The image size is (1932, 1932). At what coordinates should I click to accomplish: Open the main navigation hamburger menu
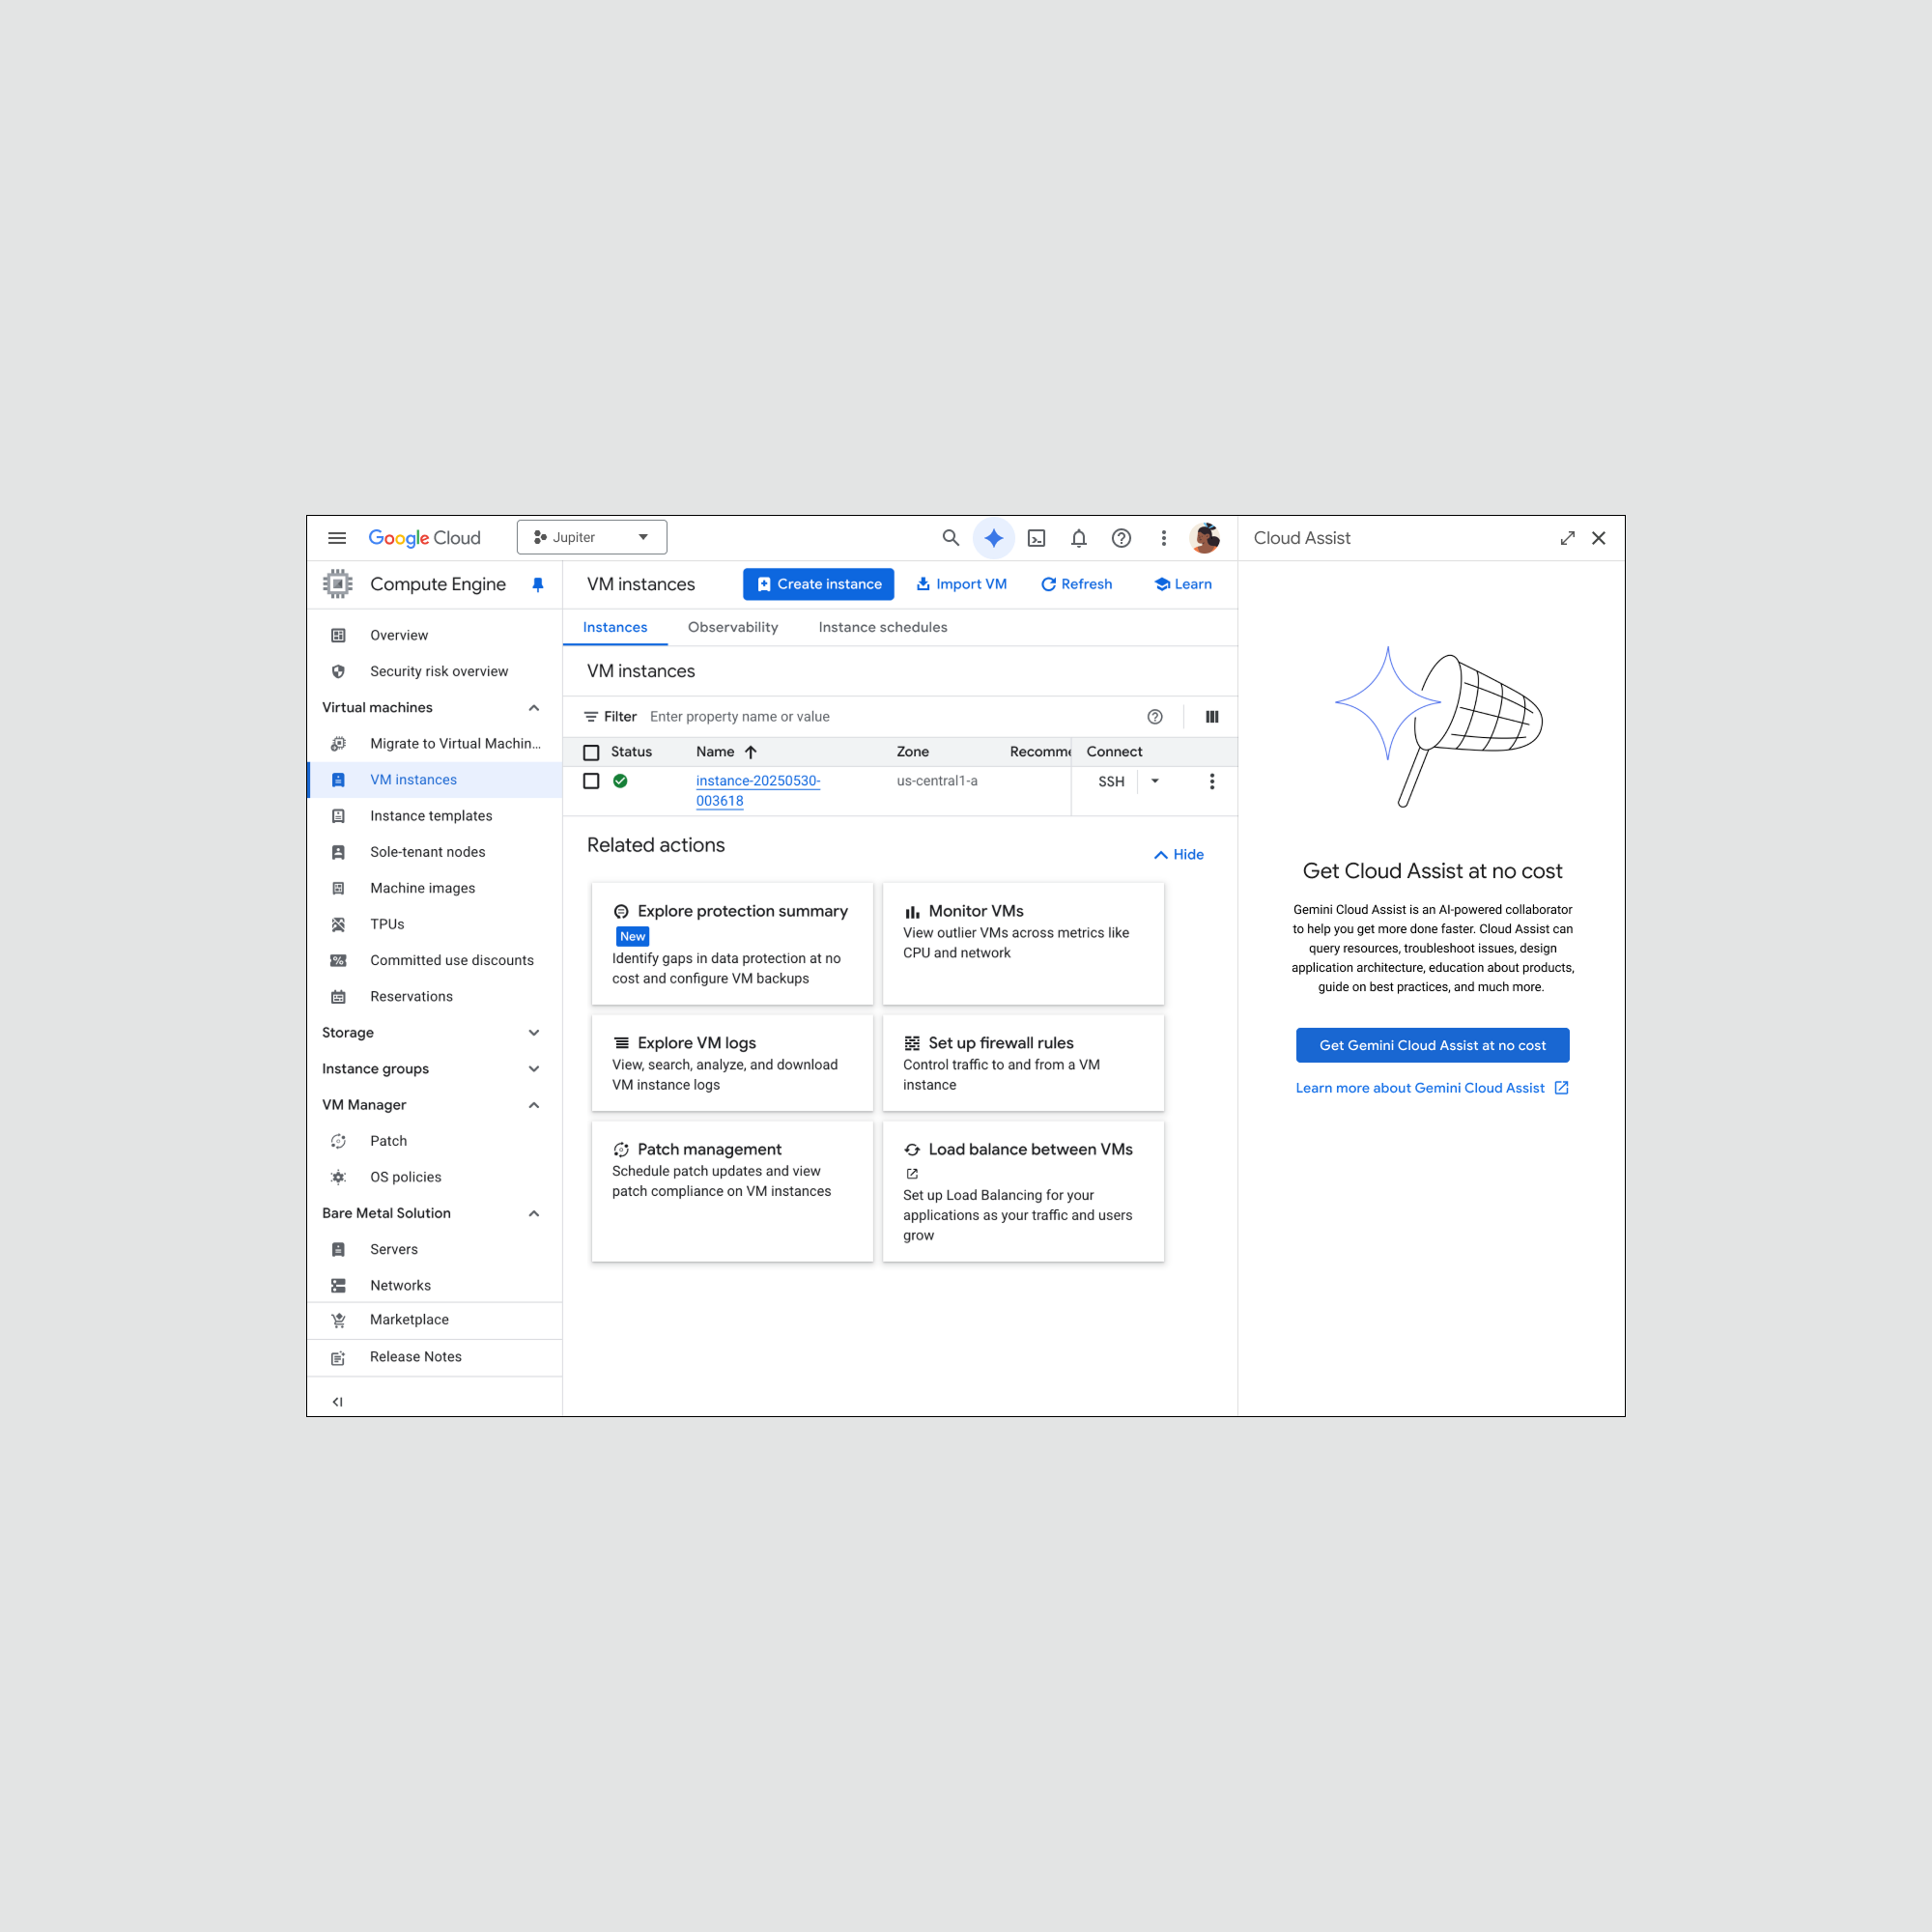(x=337, y=538)
